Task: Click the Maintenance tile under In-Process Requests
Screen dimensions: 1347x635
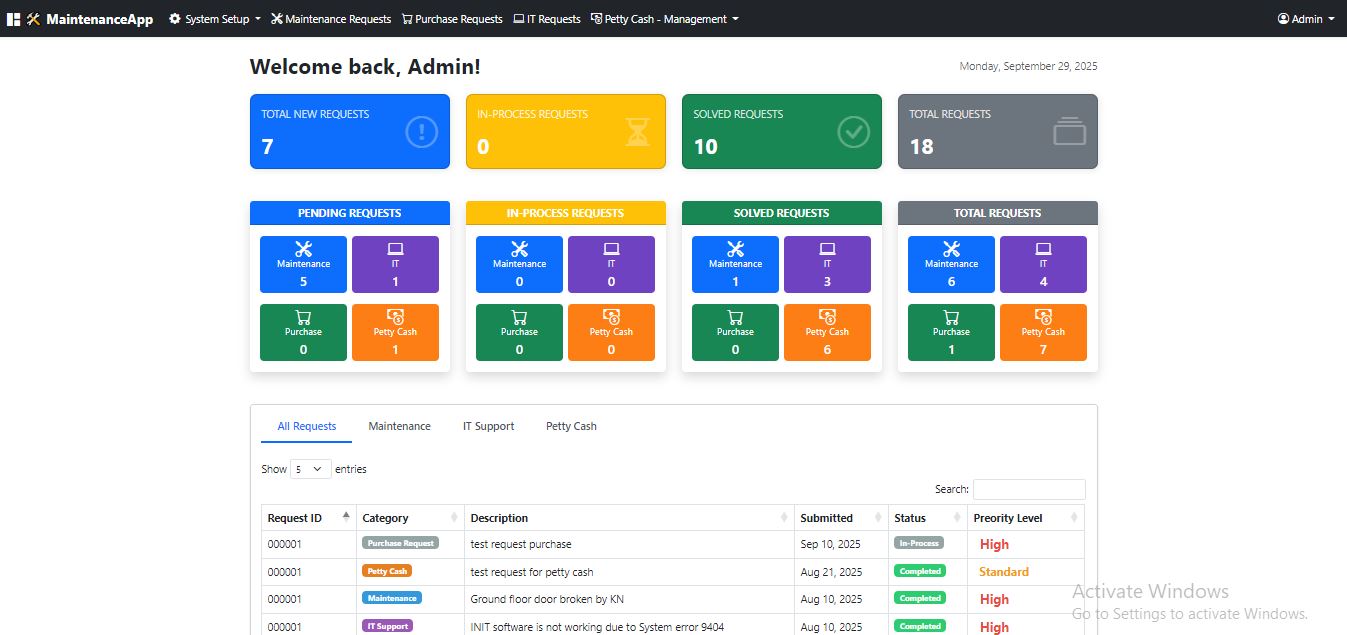Action: (519, 264)
